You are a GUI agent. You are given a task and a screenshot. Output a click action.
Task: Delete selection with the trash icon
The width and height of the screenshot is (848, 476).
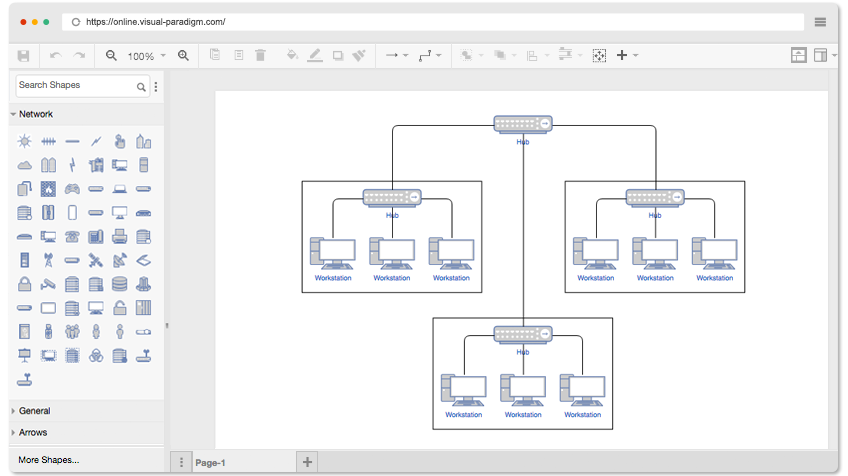tap(261, 55)
